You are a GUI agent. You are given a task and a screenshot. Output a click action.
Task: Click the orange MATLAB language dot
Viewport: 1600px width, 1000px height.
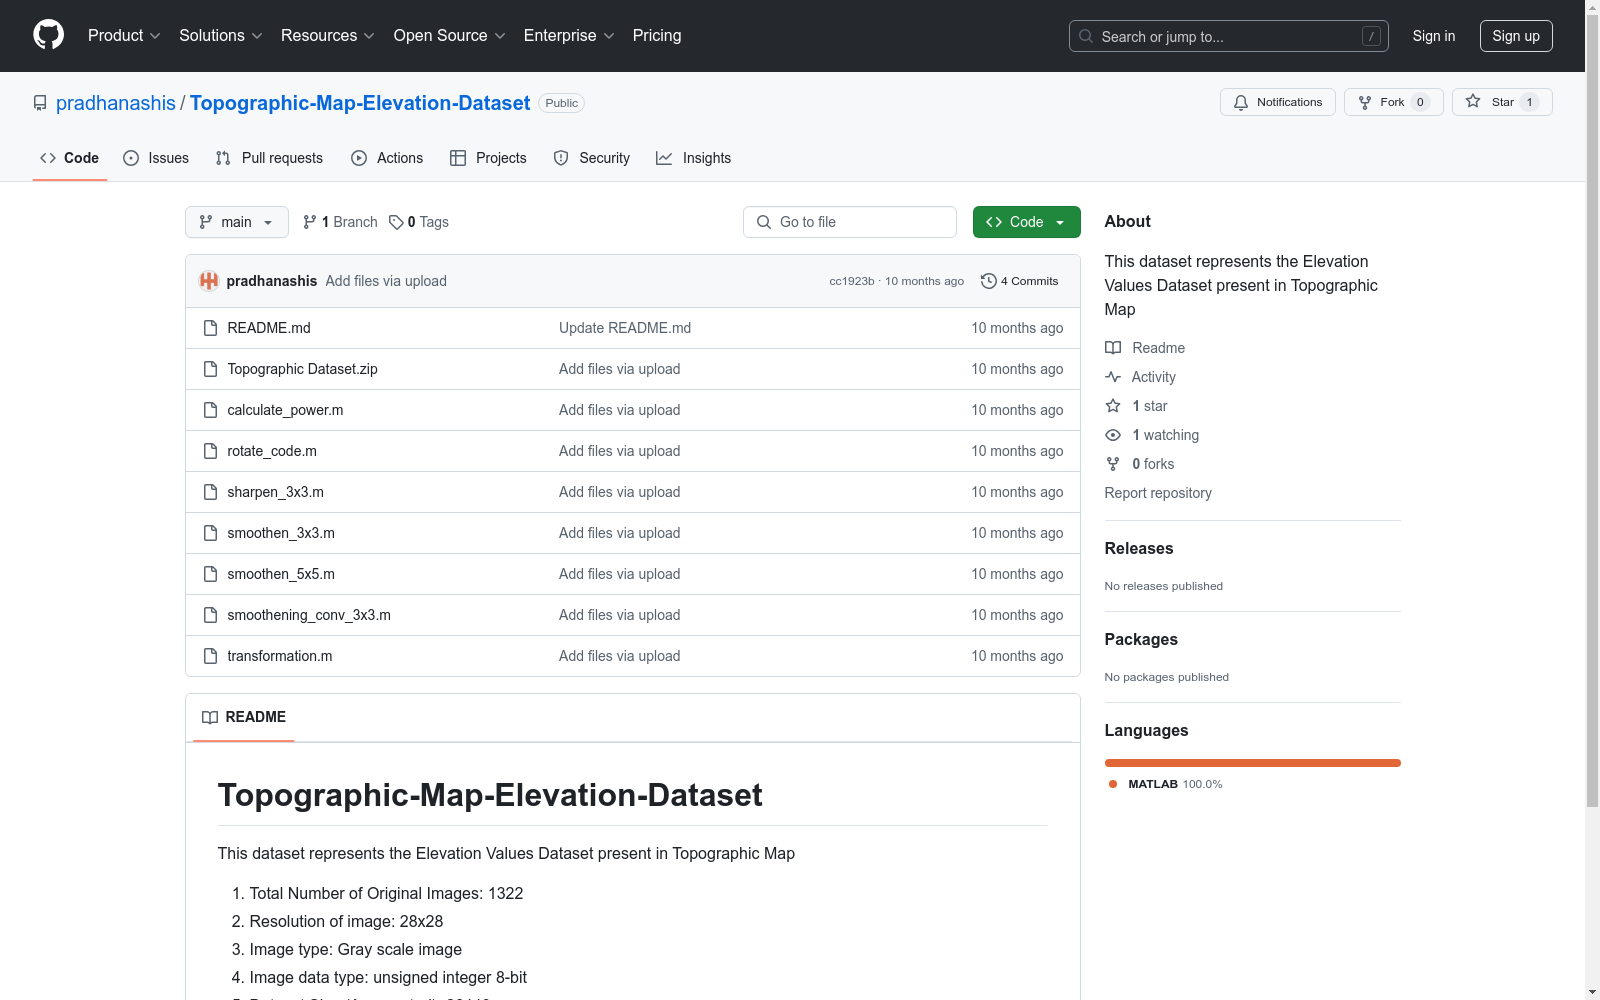coord(1113,784)
